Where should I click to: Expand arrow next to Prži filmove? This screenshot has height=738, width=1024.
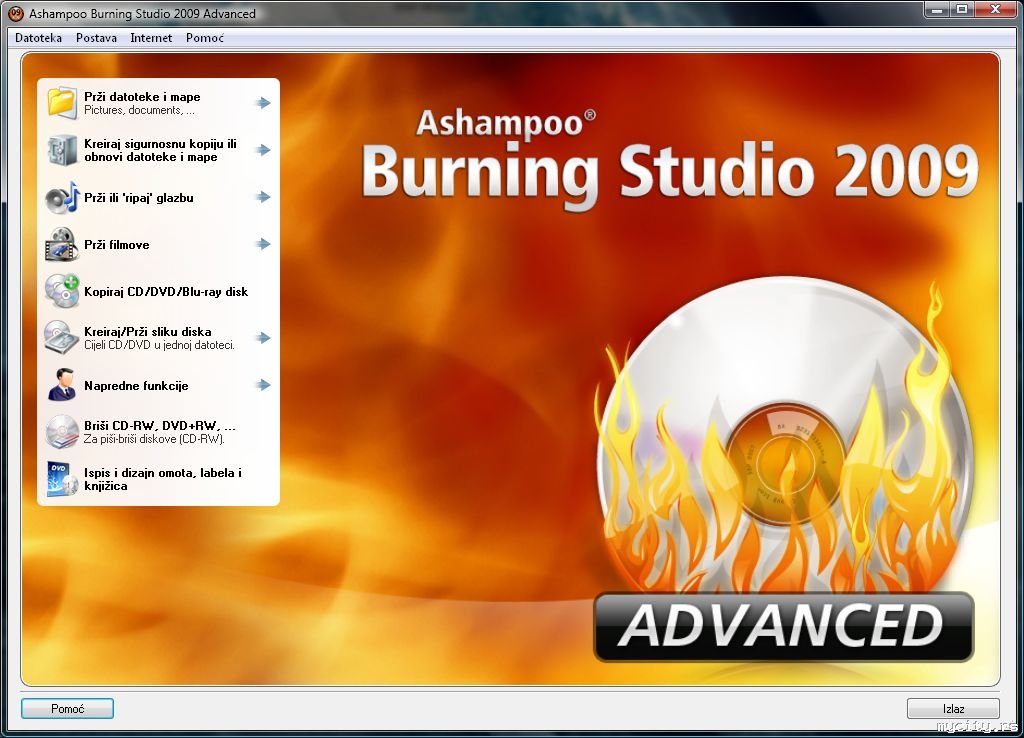click(263, 244)
